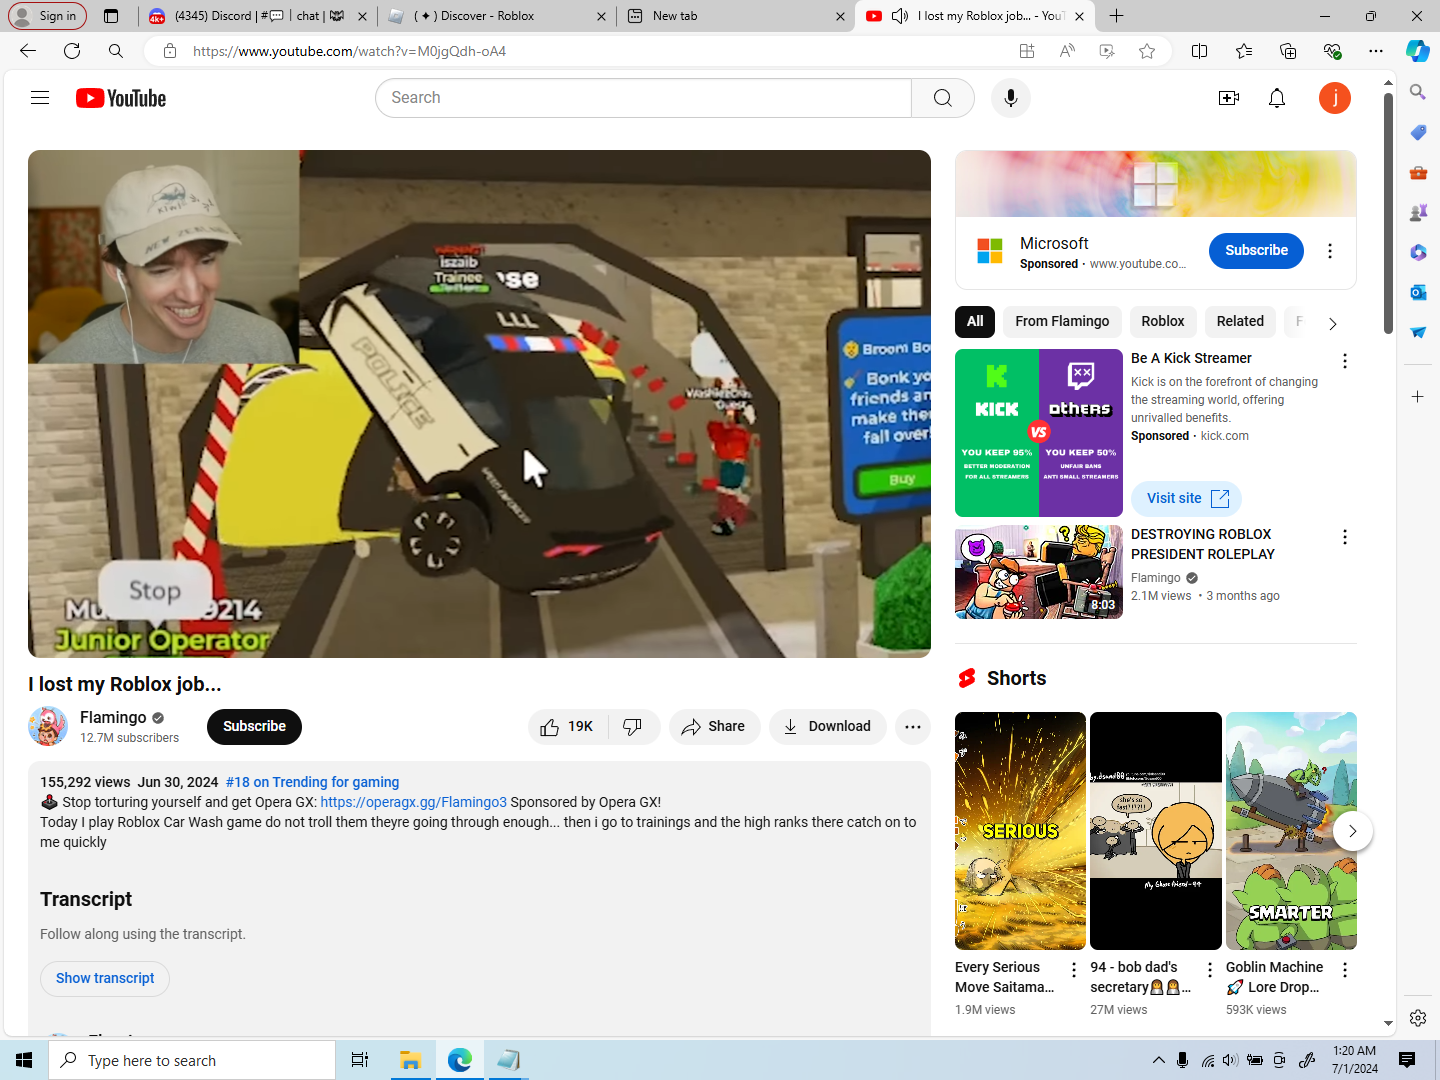Open the Create video icon
This screenshot has width=1440, height=1080.
tap(1229, 98)
